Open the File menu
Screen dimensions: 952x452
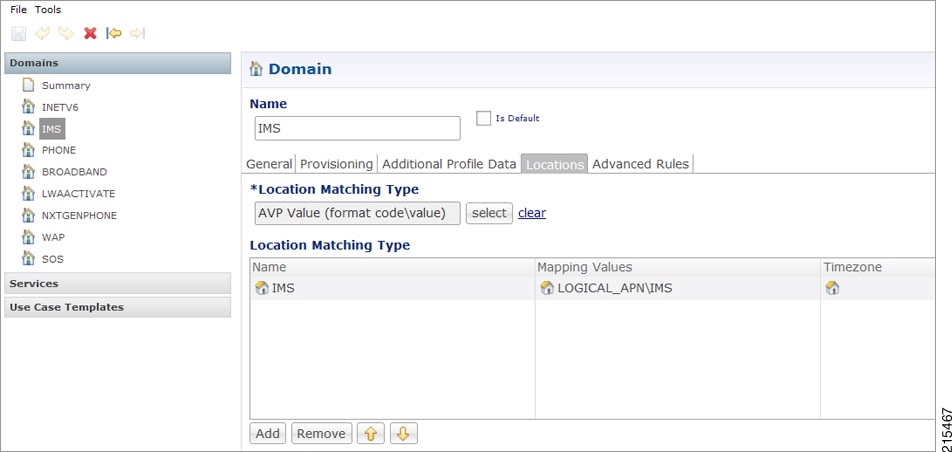[18, 10]
